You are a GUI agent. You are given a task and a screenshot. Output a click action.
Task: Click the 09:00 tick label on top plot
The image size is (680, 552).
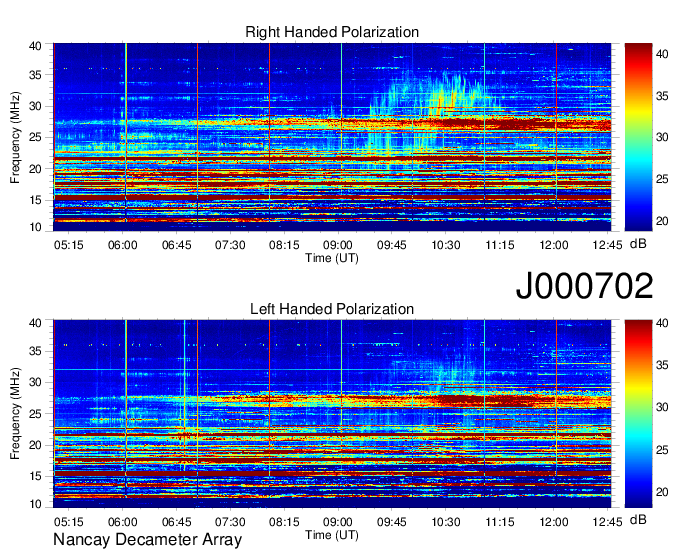(x=338, y=245)
